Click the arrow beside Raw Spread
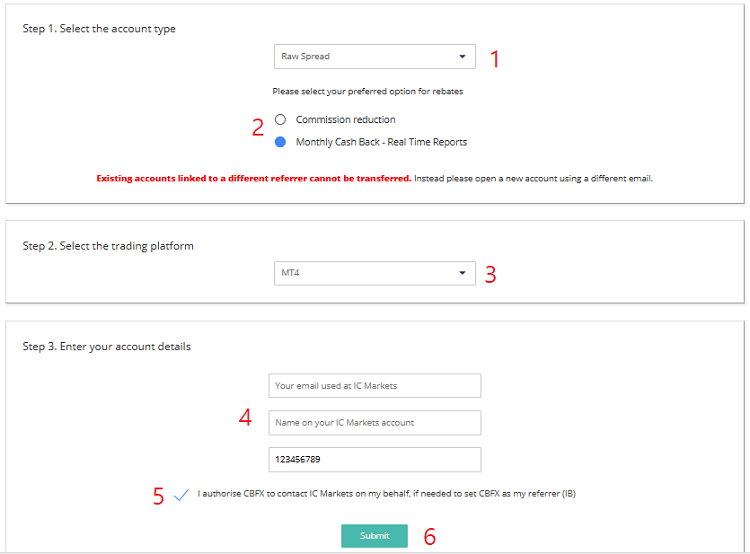750x554 pixels. (x=462, y=57)
